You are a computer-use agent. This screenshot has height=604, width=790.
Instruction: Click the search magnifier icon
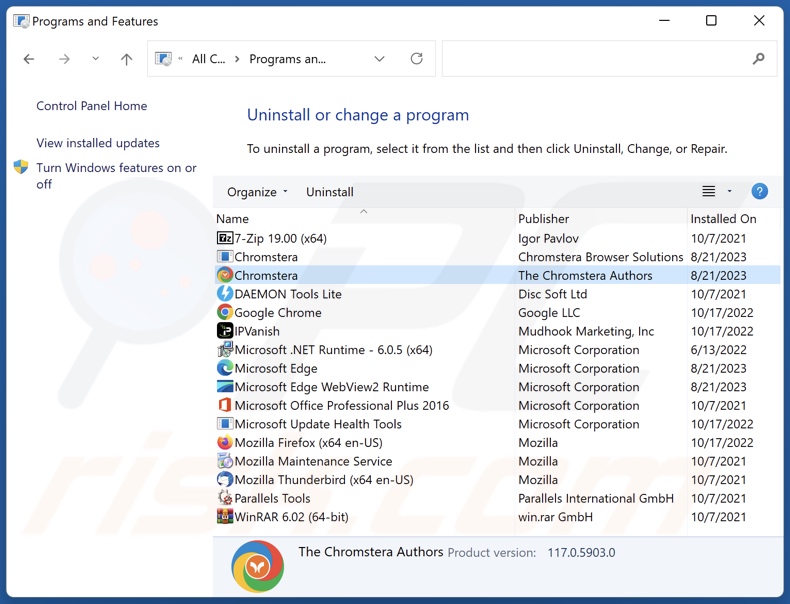(x=758, y=59)
